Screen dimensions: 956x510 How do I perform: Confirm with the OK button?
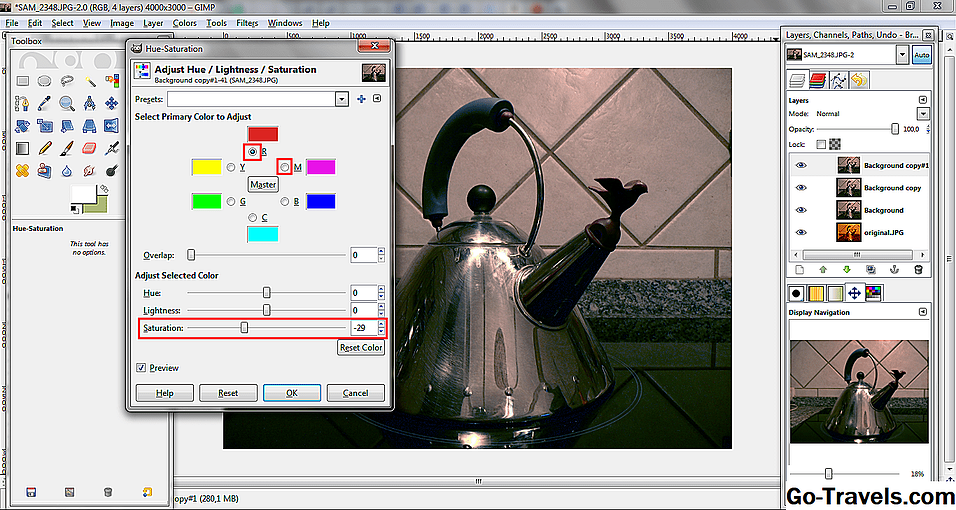pyautogui.click(x=291, y=393)
